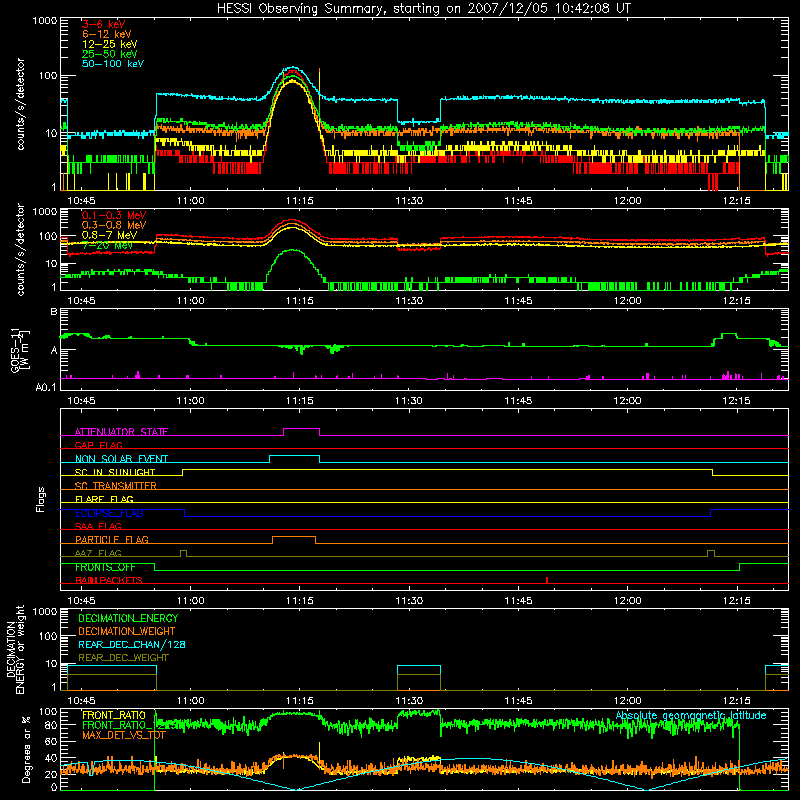Click the FRONT_RATIO legend label
Image resolution: width=800 pixels, height=800 pixels.
click(x=114, y=715)
